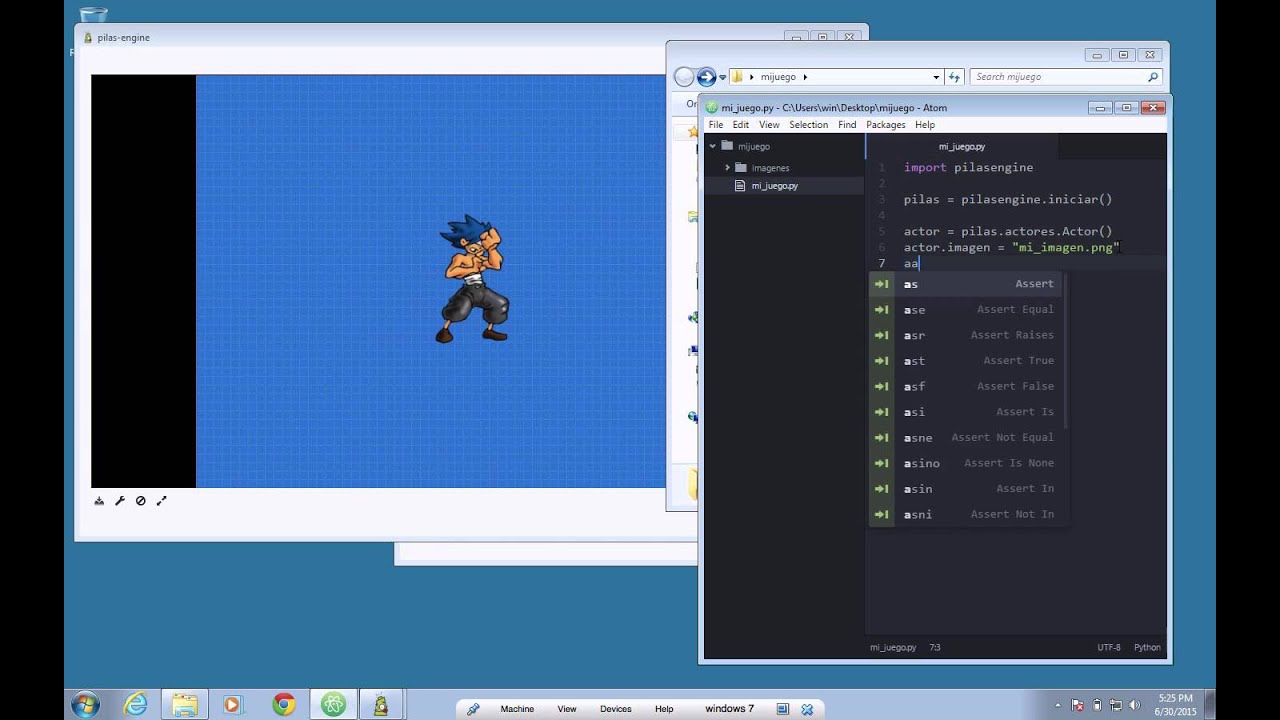Open the Find menu in Atom

click(847, 125)
